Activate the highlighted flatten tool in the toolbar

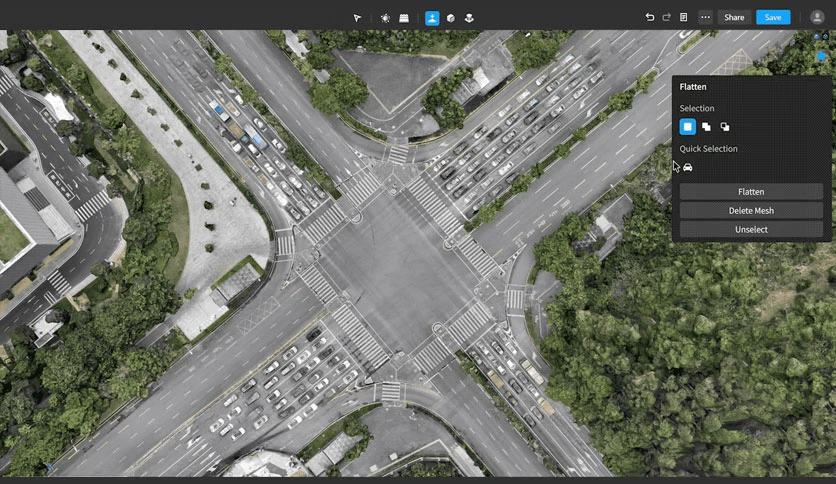432,18
